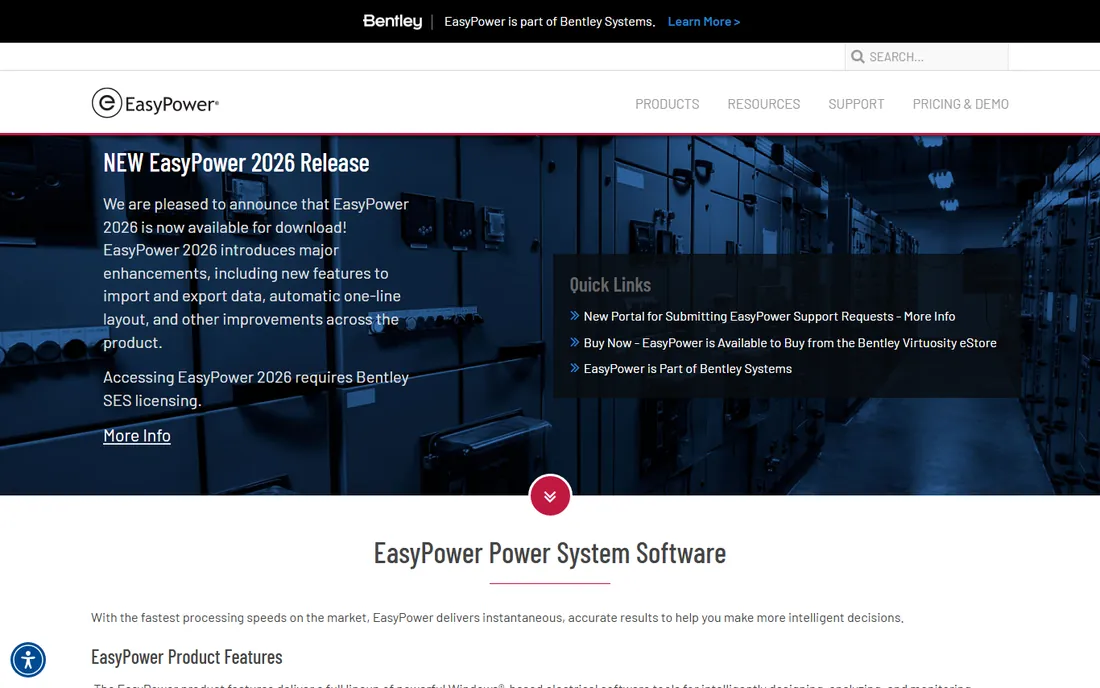1100x688 pixels.
Task: Open EasyPower is Part of Bentley Systems link
Action: point(688,369)
